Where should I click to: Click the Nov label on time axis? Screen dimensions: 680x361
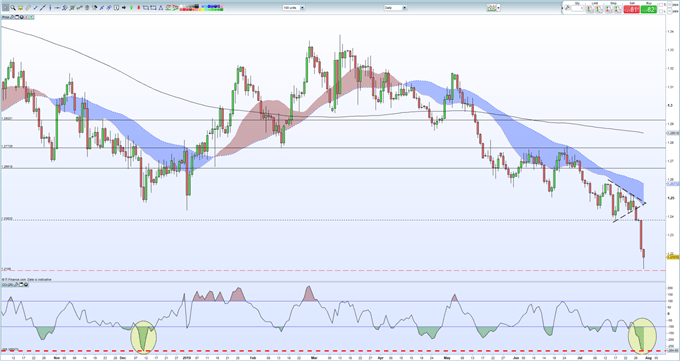point(57,358)
